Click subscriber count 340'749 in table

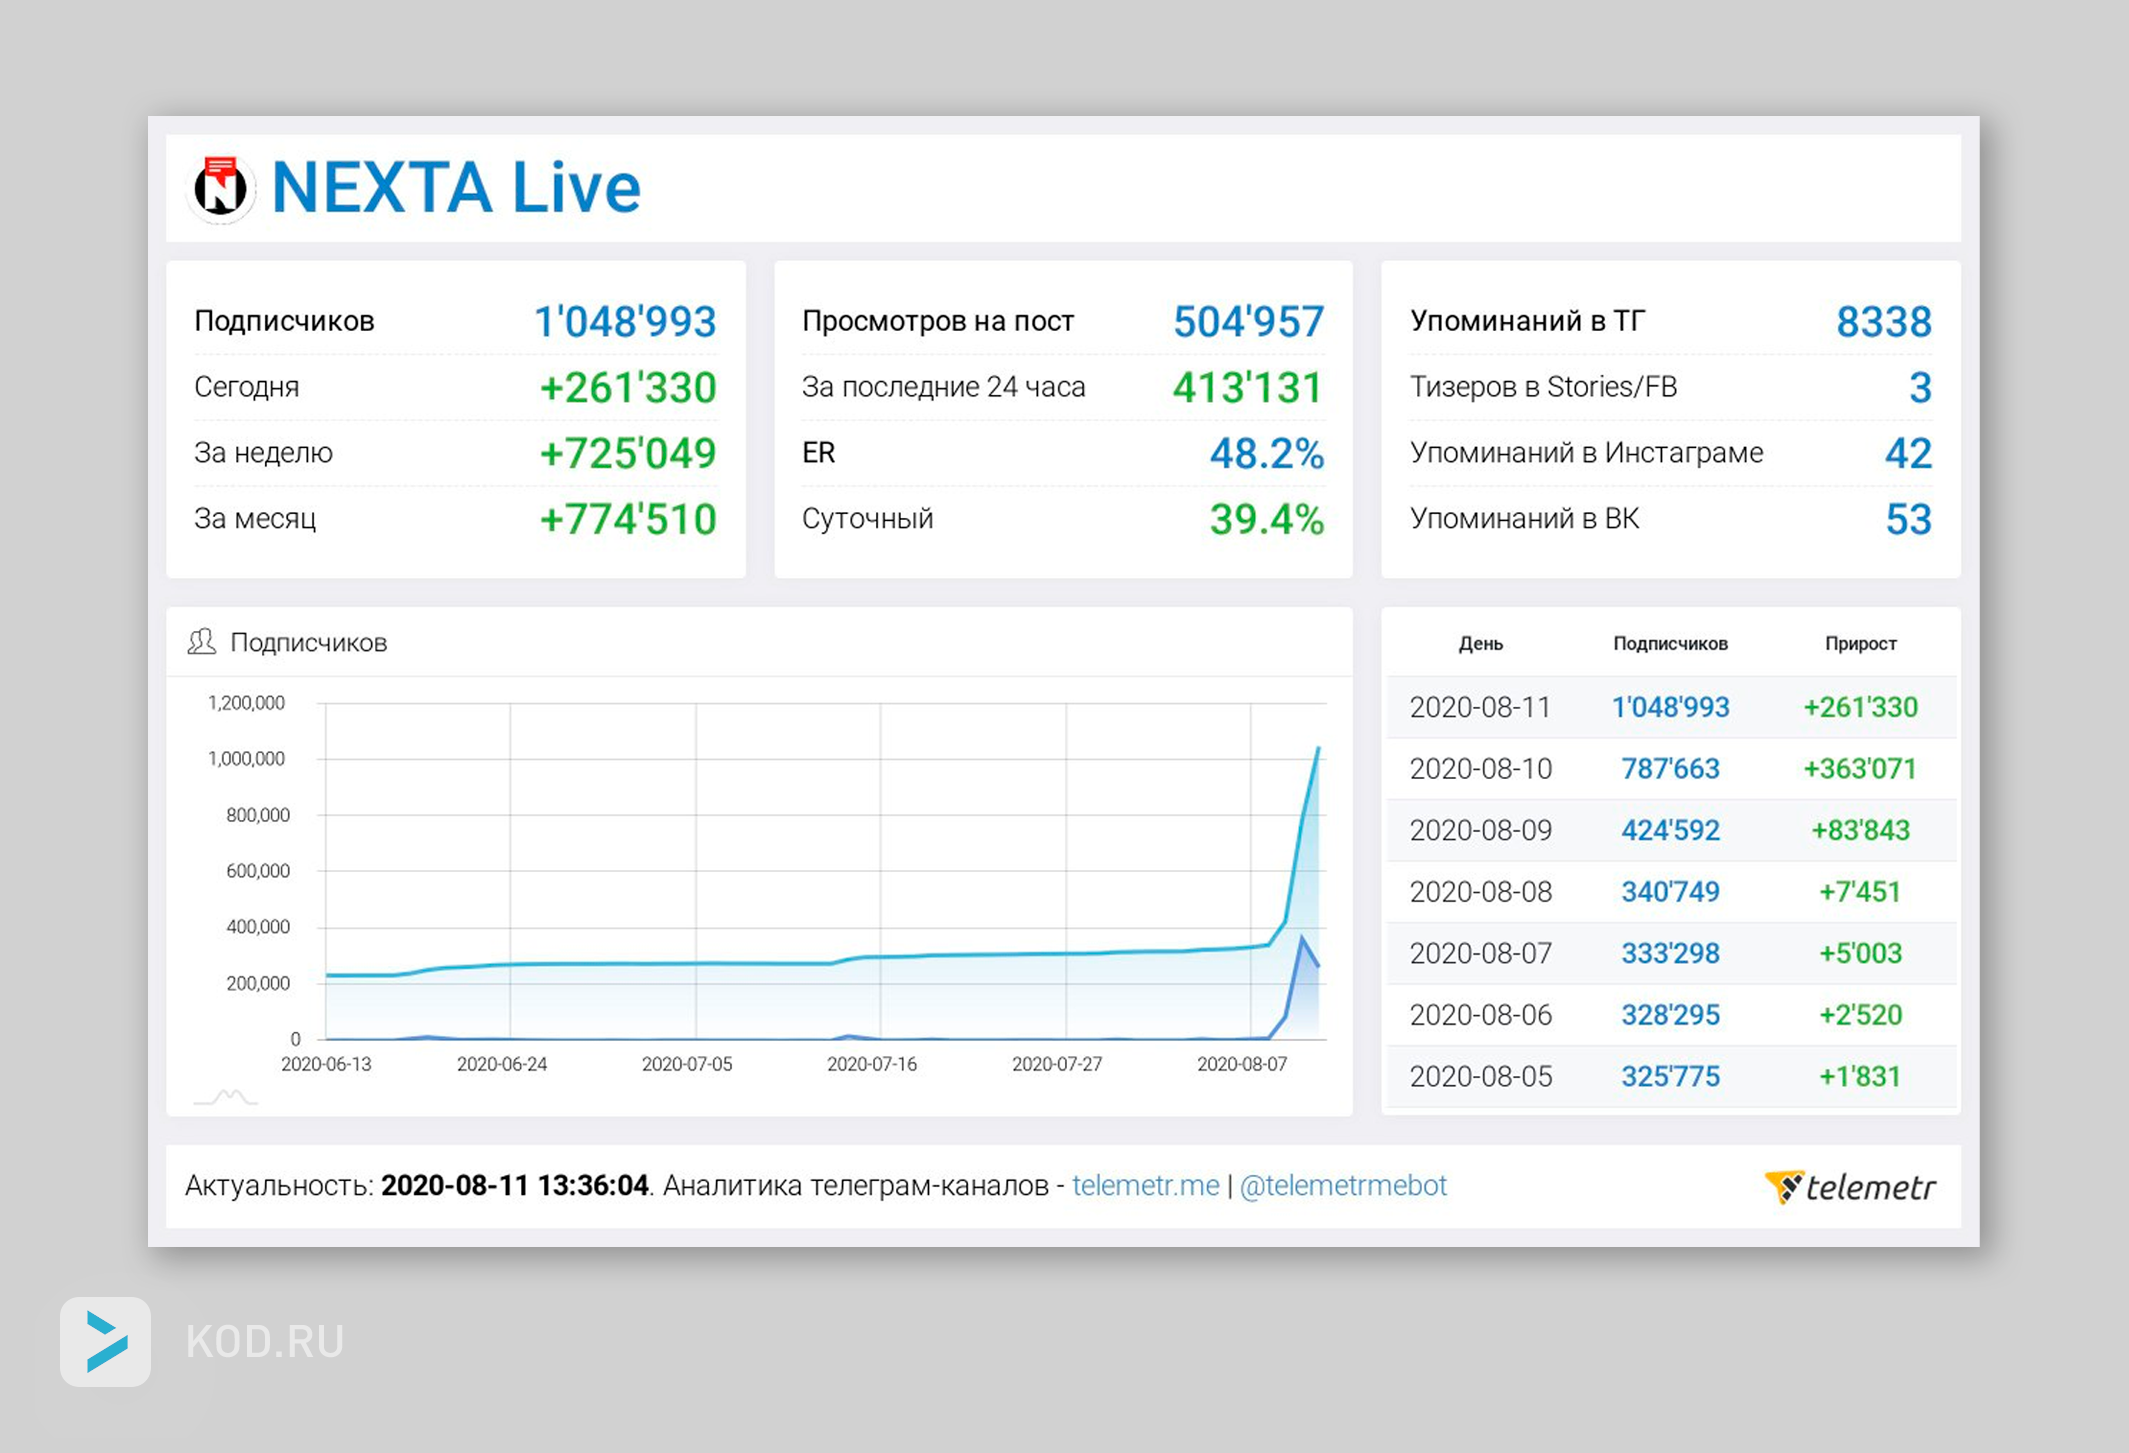tap(1670, 891)
